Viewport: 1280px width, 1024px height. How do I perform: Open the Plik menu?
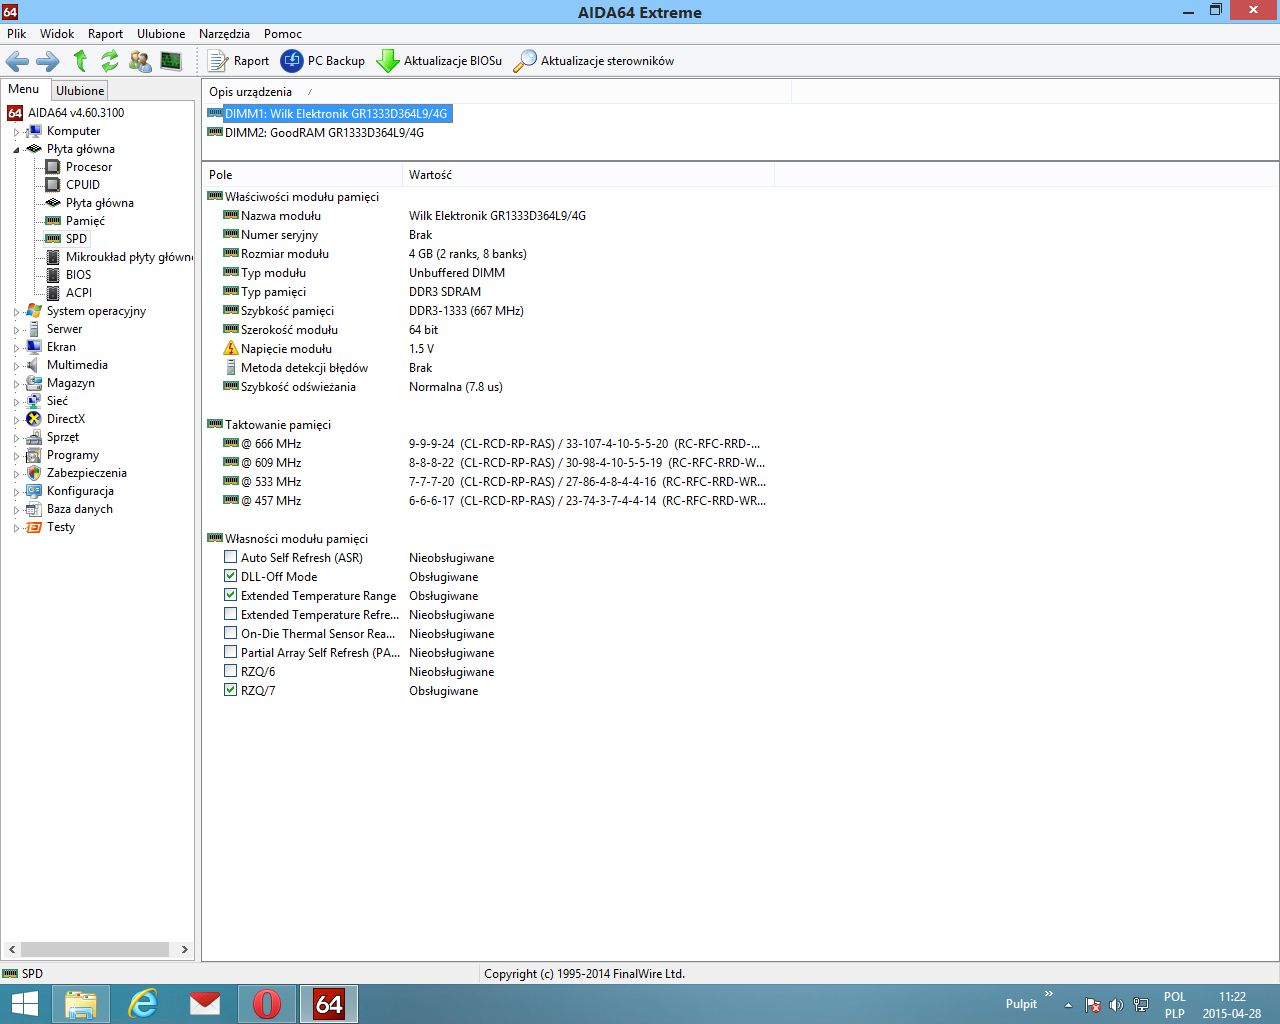17,34
